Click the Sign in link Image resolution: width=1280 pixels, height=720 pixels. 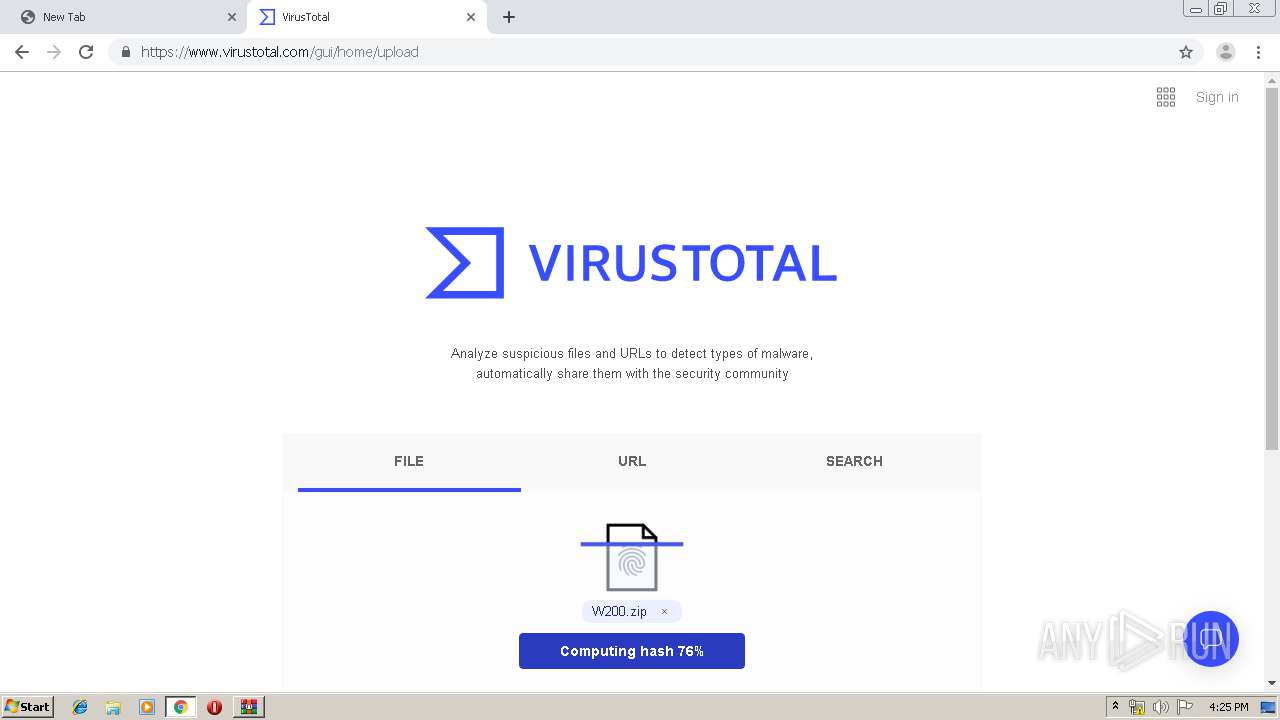[x=1217, y=97]
